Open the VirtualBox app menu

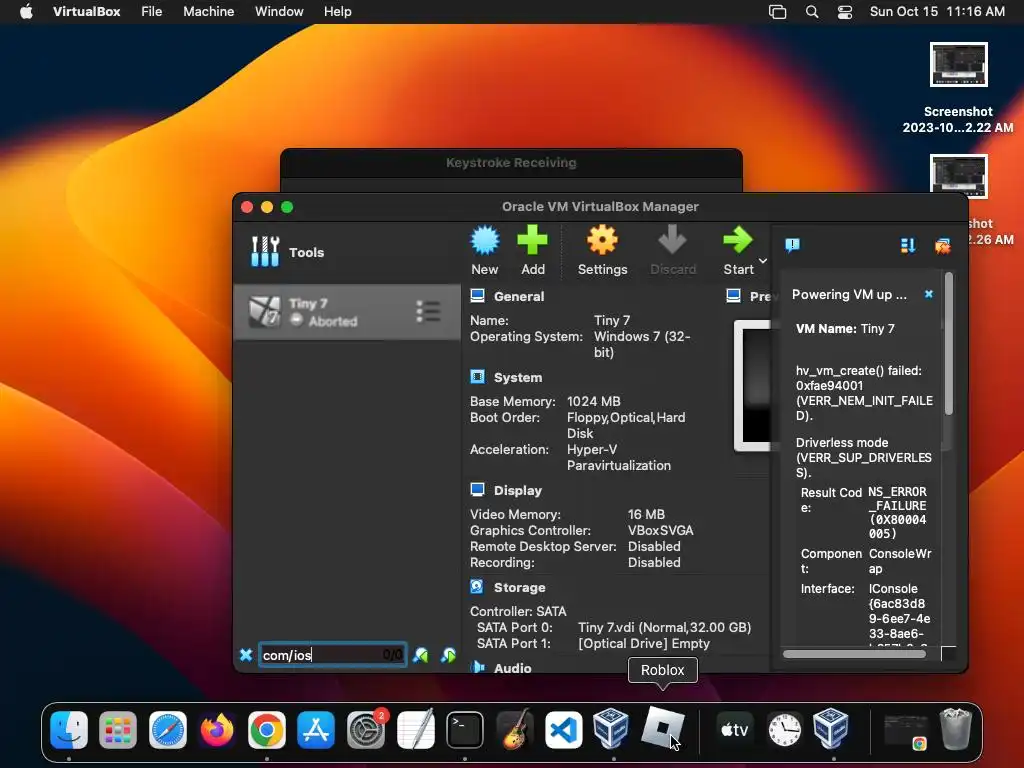[x=86, y=12]
